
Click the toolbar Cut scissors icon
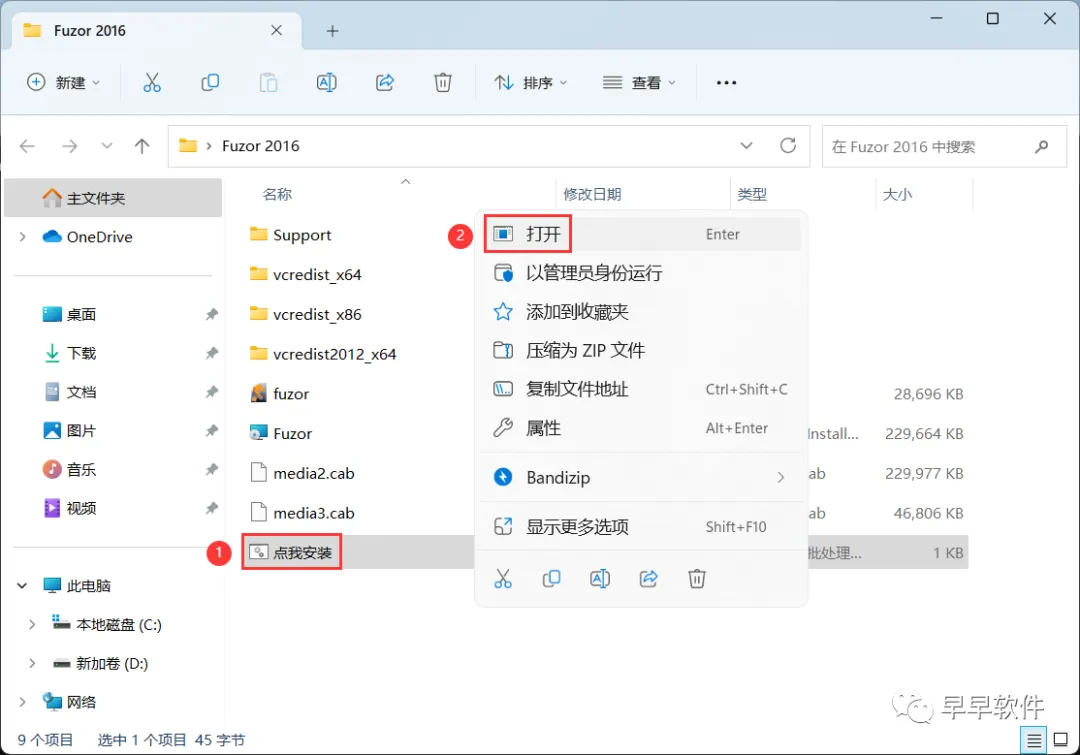click(152, 83)
